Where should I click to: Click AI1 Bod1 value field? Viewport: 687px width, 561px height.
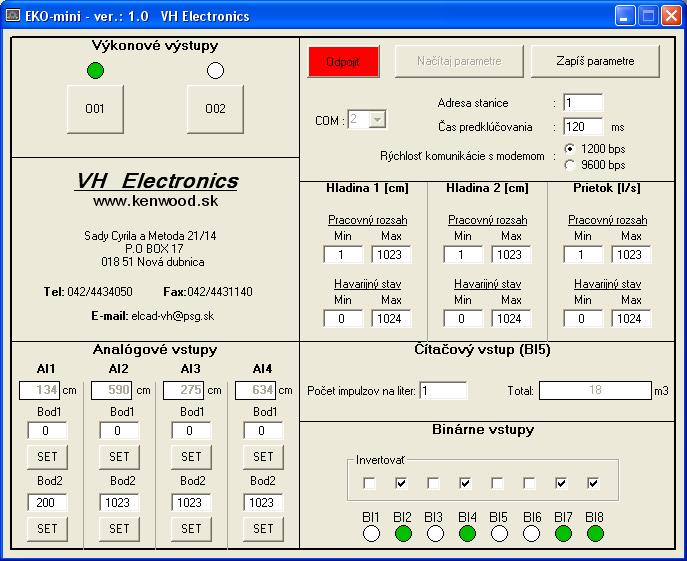point(47,431)
